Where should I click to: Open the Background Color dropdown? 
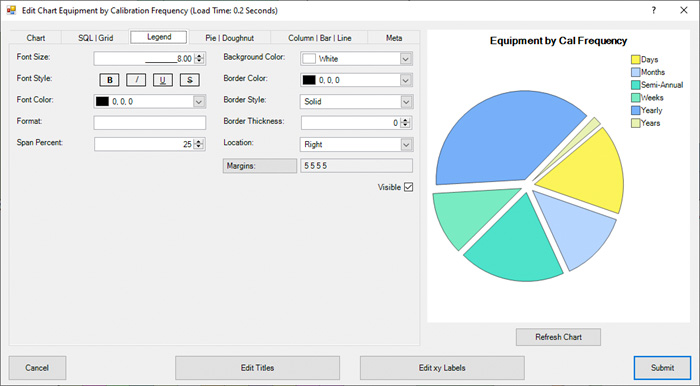click(x=405, y=58)
